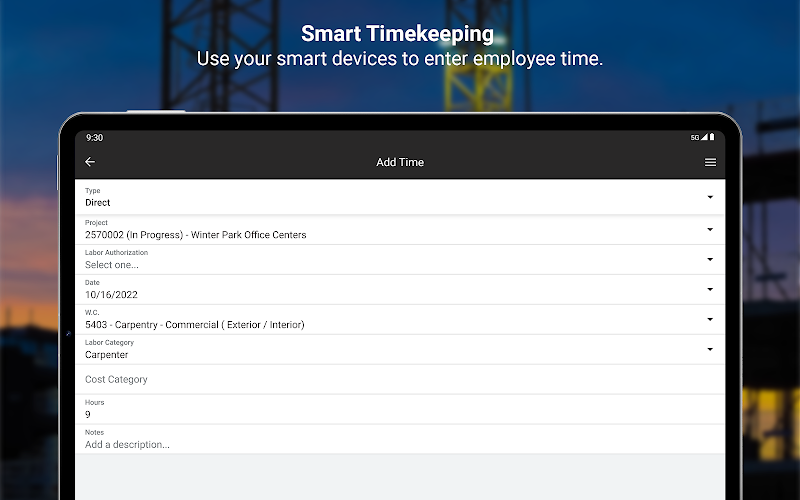Click 'Select one...' labor authorization placeholder

(x=112, y=265)
